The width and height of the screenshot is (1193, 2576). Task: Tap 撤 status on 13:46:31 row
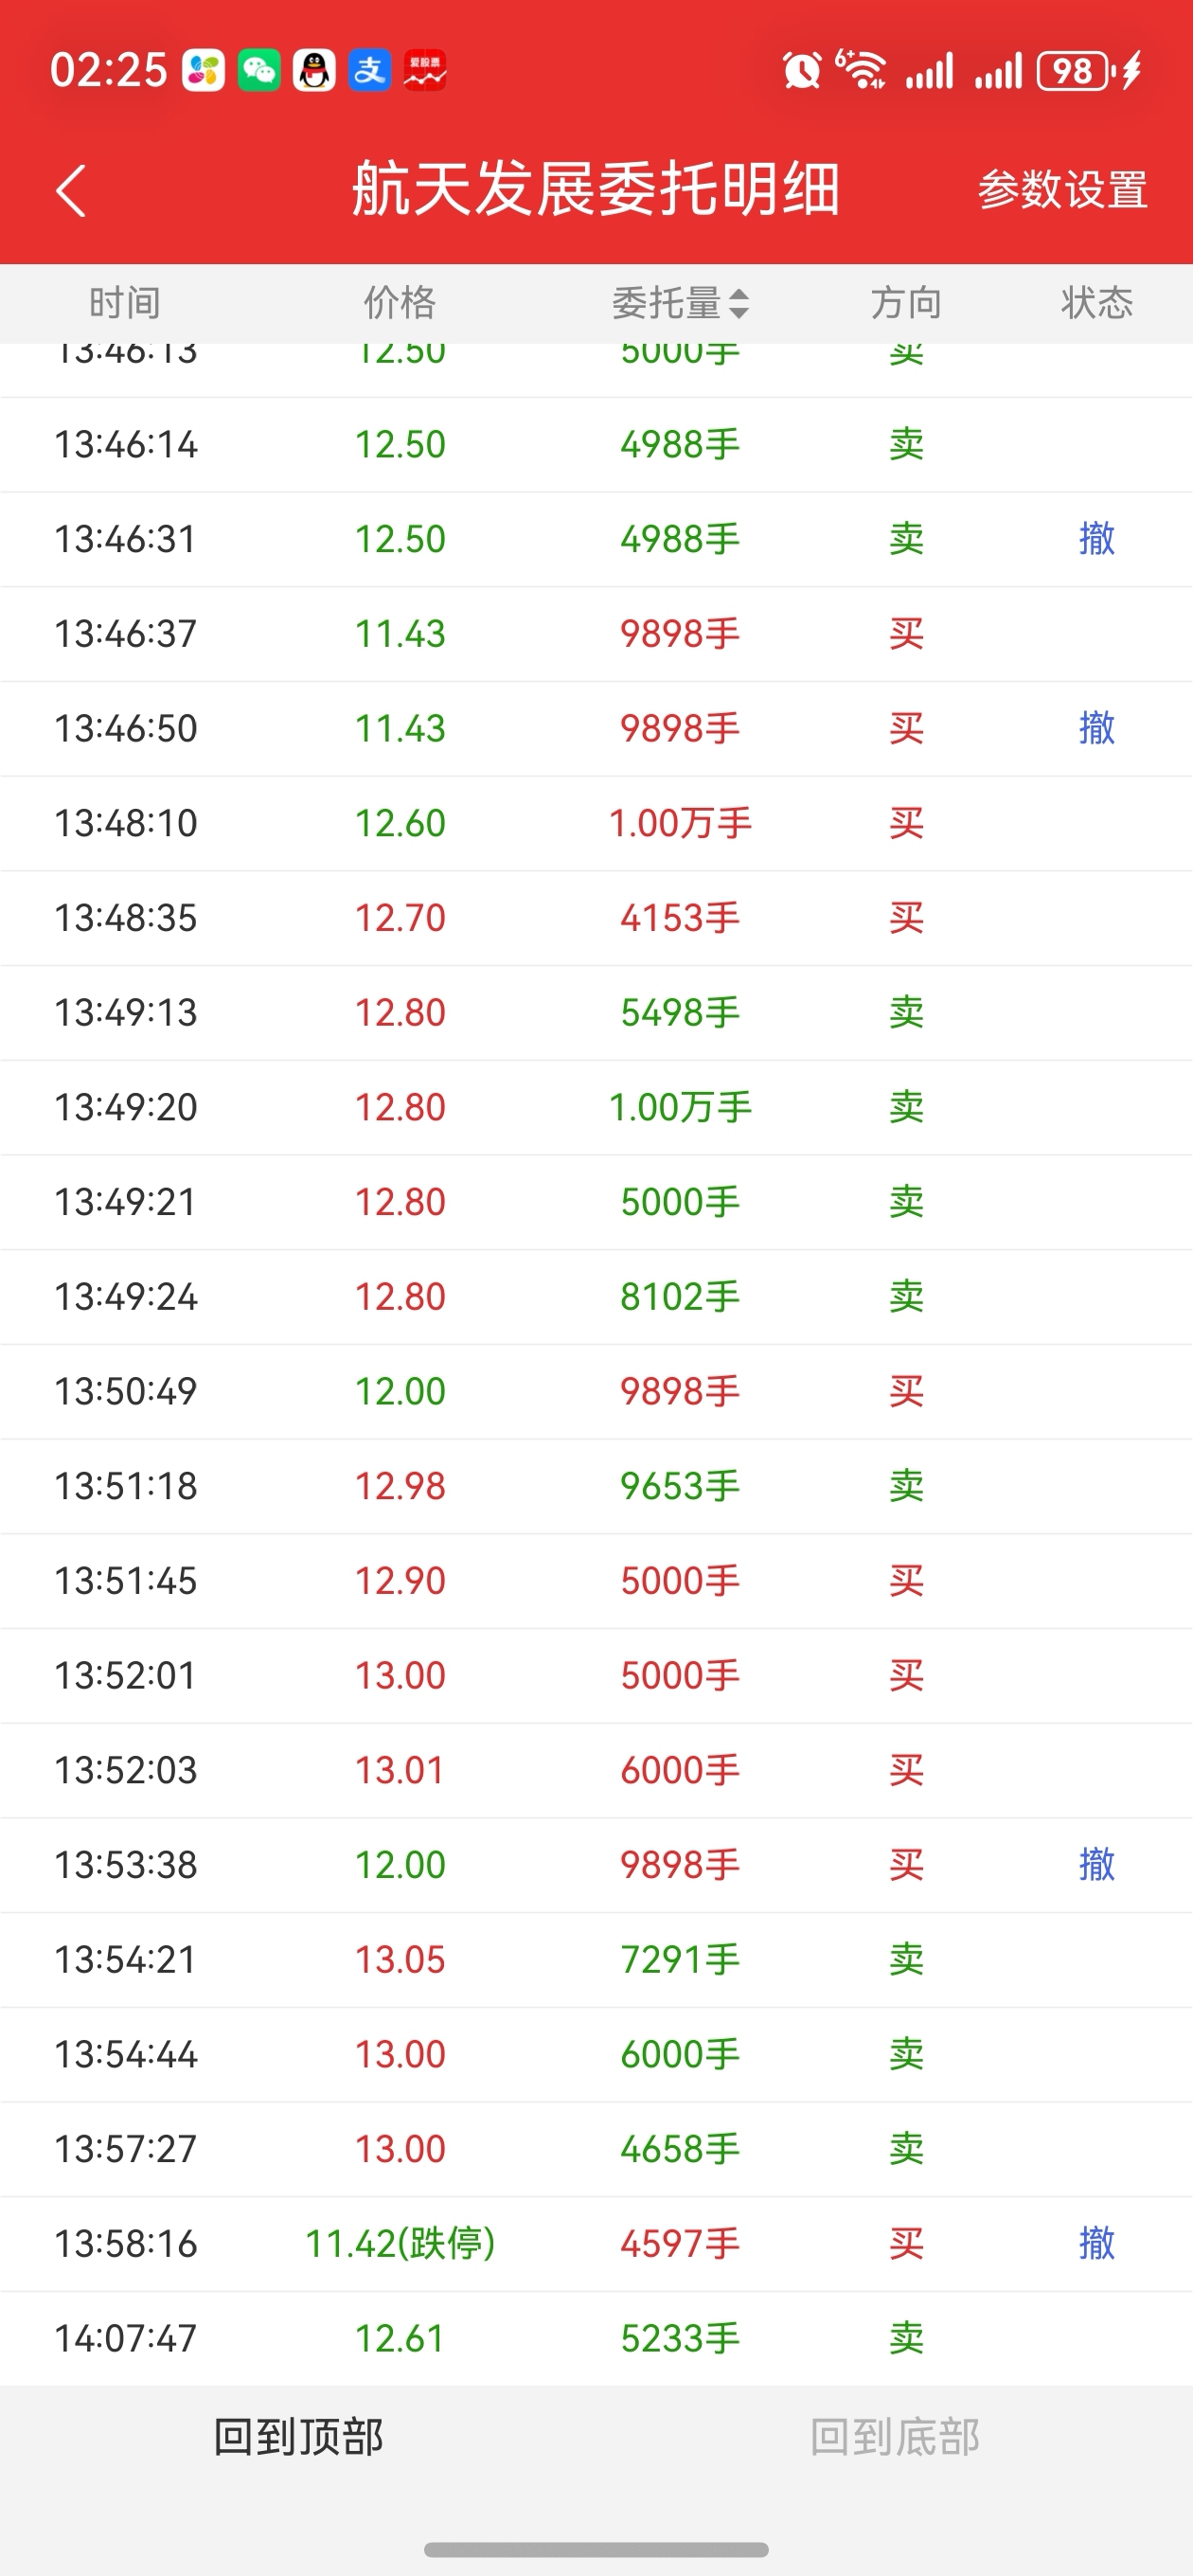[1096, 539]
